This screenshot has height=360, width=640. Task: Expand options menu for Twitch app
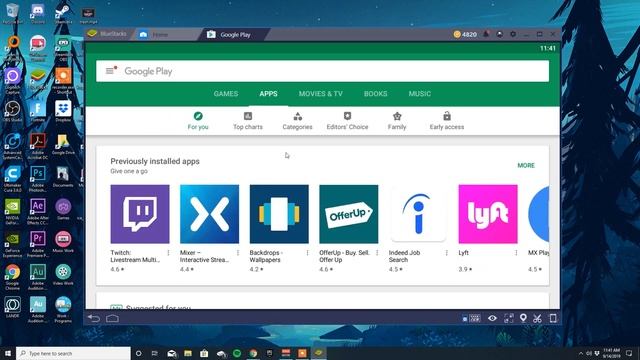point(168,253)
